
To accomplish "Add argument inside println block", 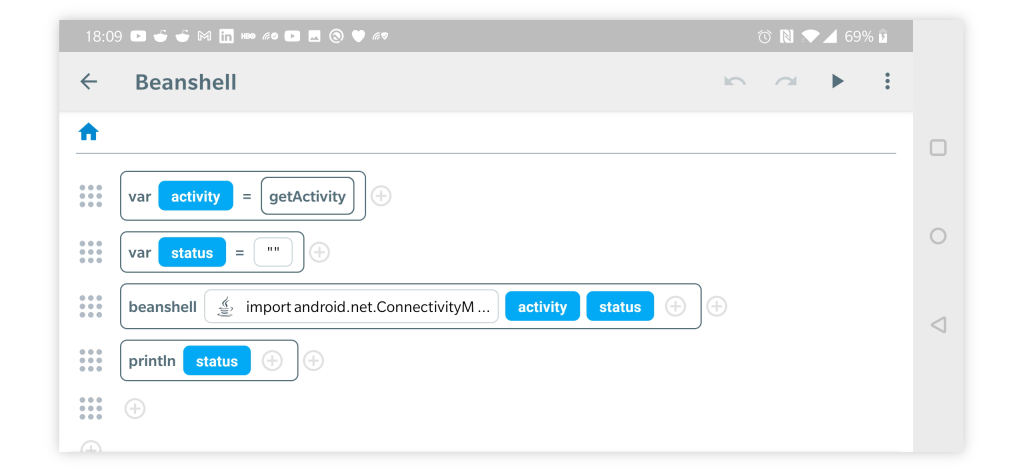I will click(x=272, y=361).
